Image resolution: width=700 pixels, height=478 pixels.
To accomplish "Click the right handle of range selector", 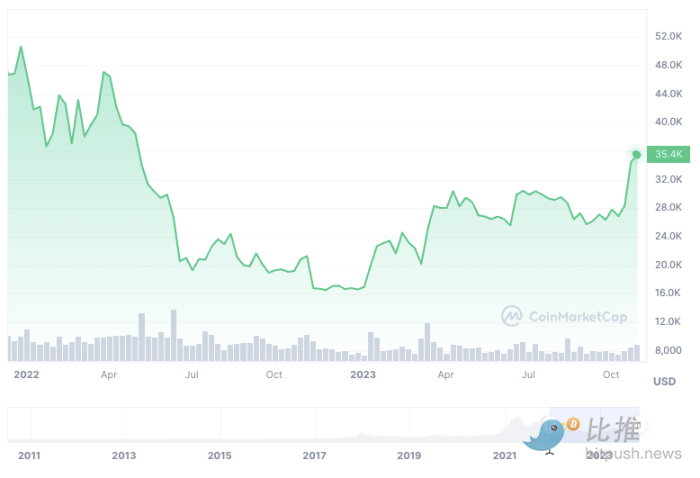I will click(639, 424).
